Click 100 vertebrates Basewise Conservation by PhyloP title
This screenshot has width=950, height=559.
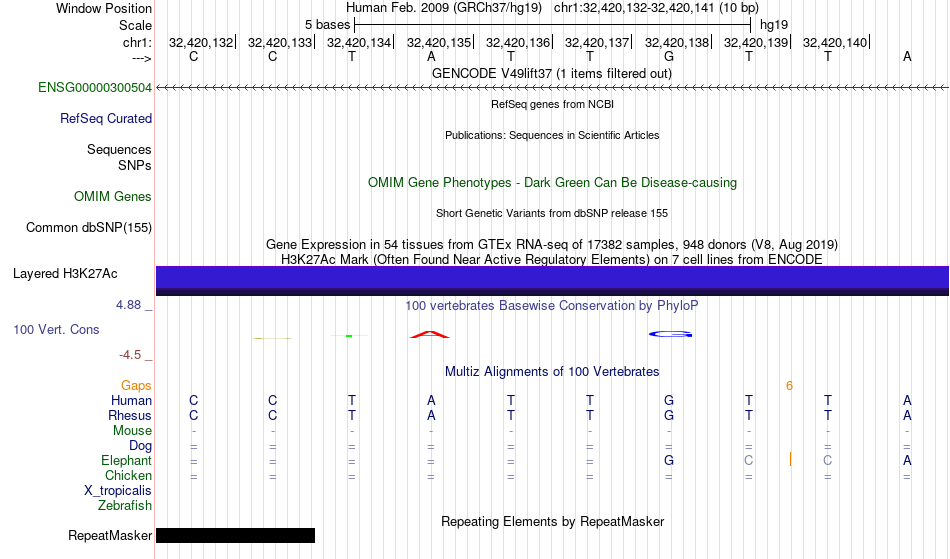[x=552, y=306]
